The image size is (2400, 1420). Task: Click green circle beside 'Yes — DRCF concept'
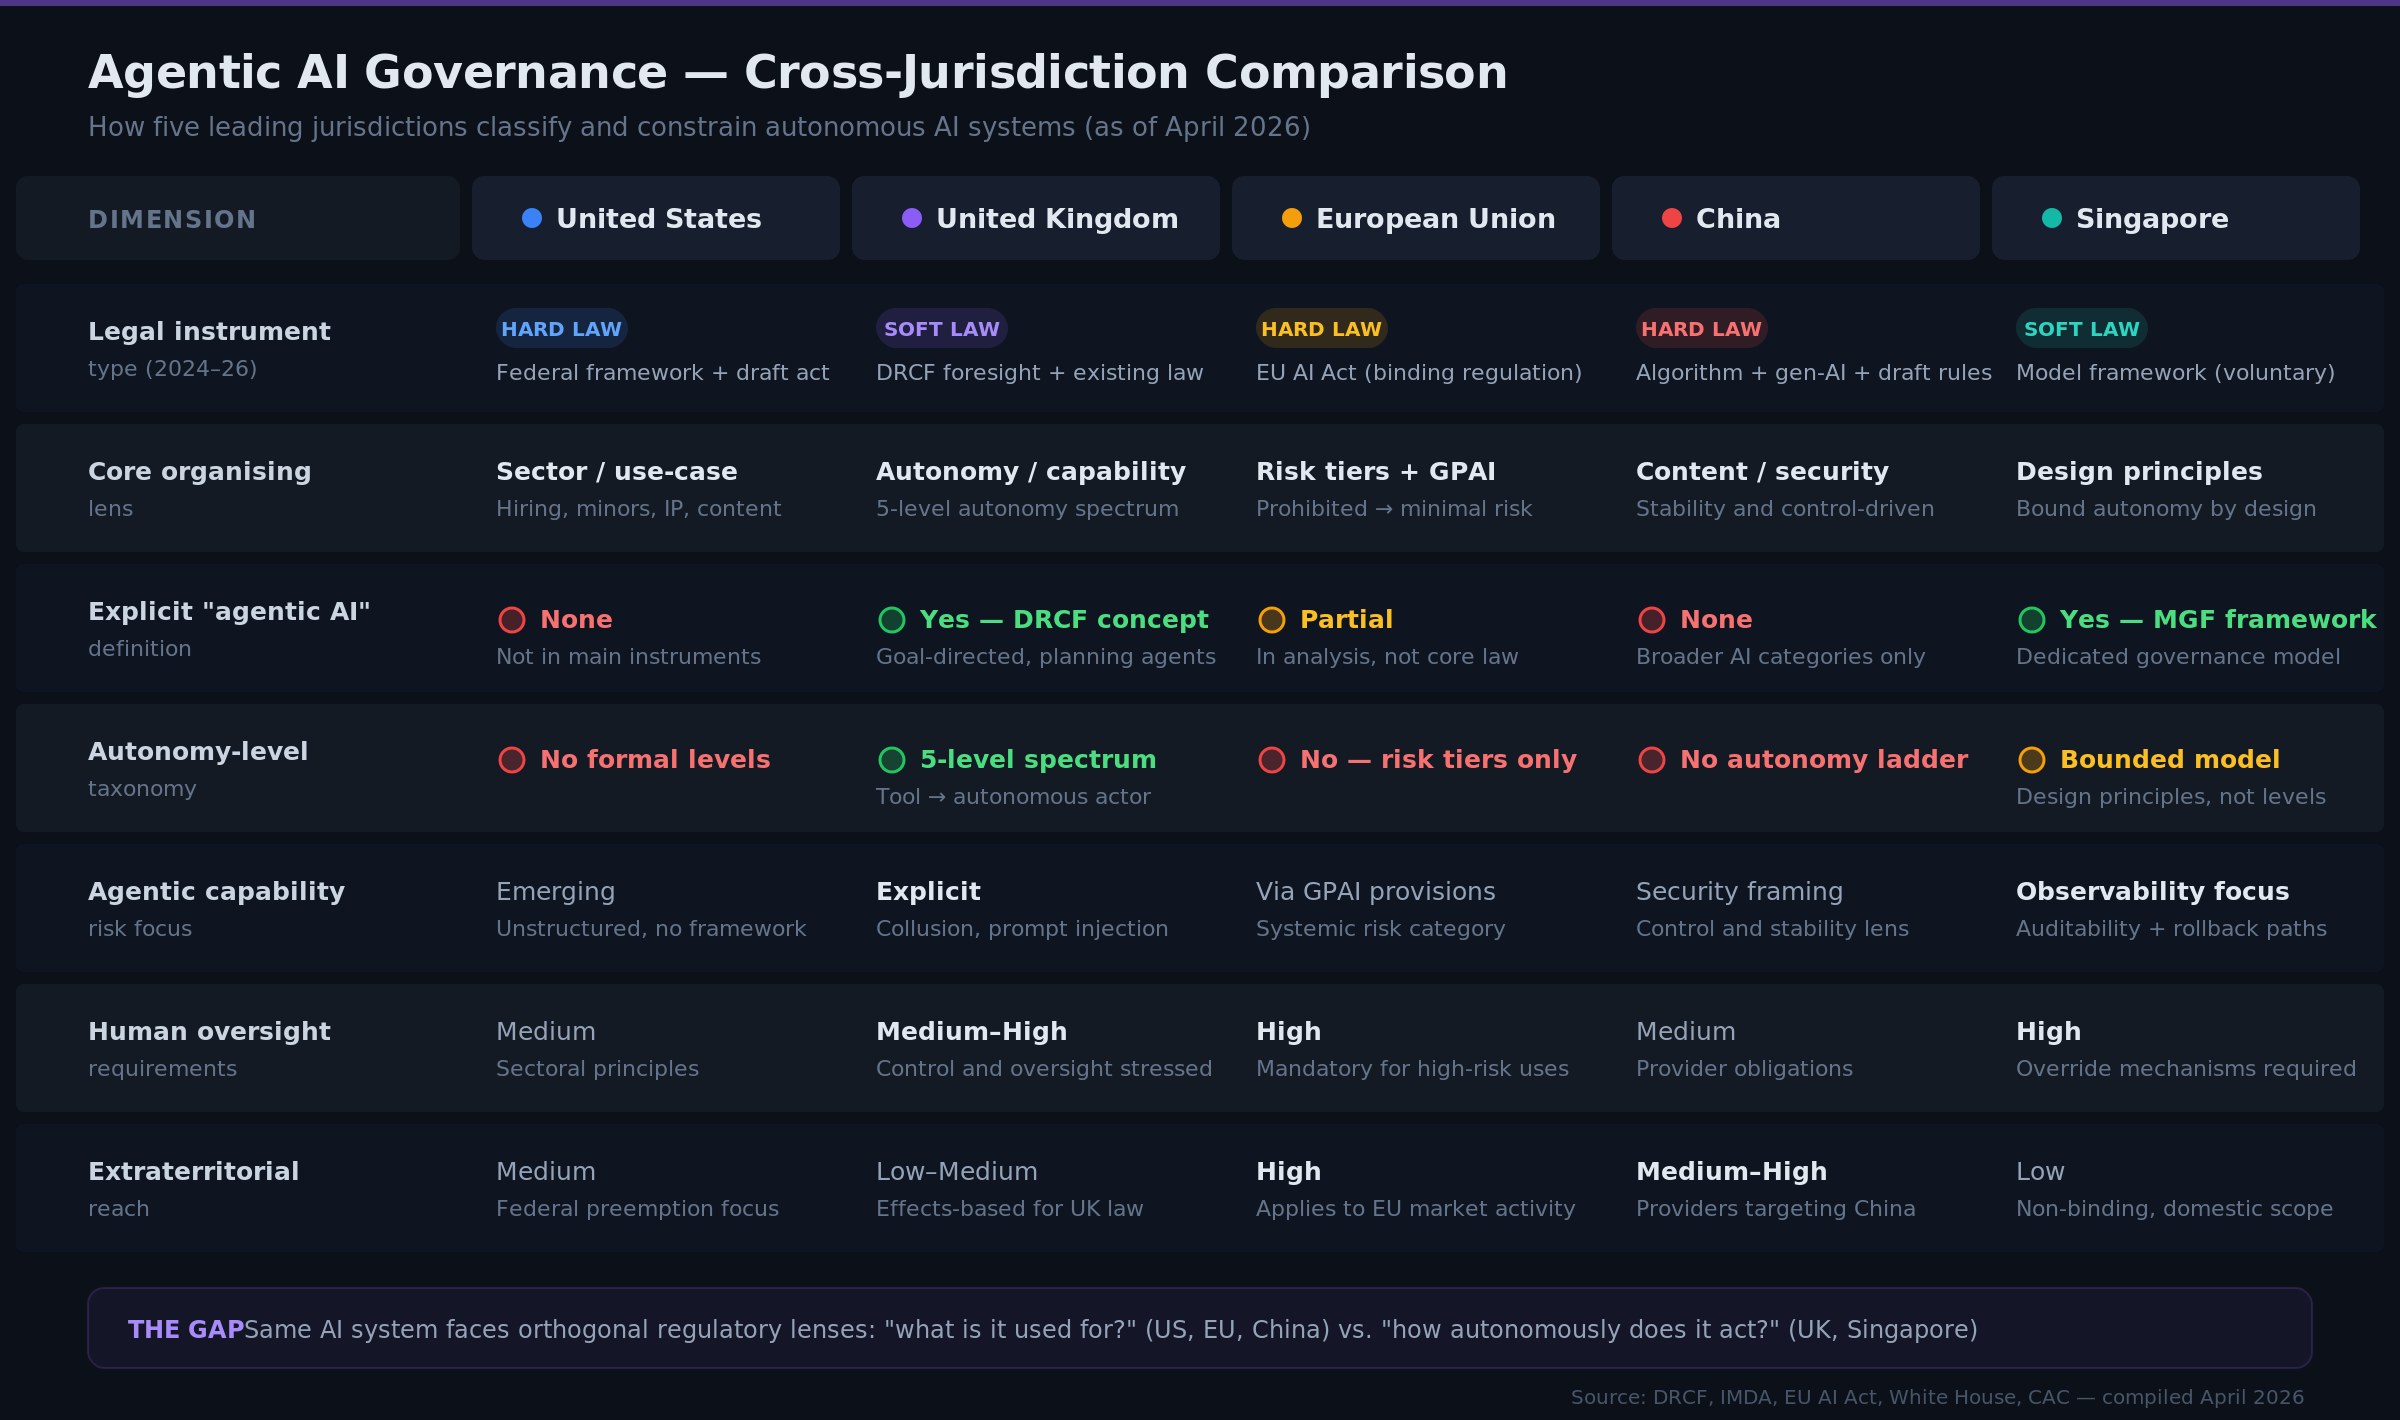tap(892, 620)
